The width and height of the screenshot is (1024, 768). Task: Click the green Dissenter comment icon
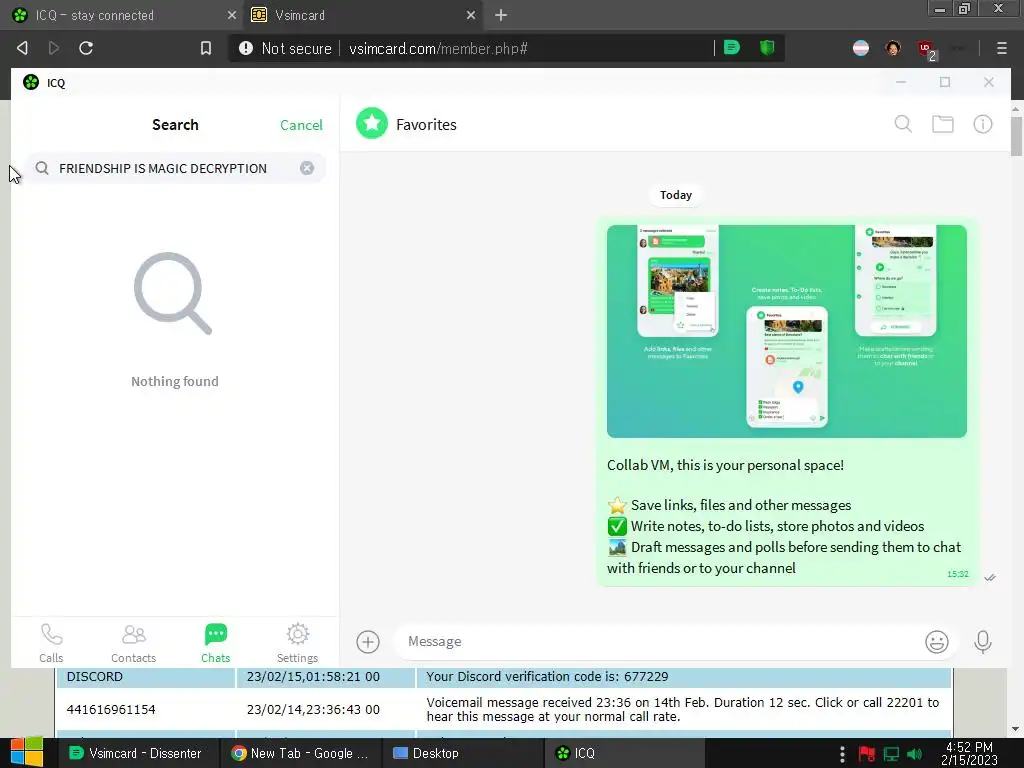(x=731, y=48)
